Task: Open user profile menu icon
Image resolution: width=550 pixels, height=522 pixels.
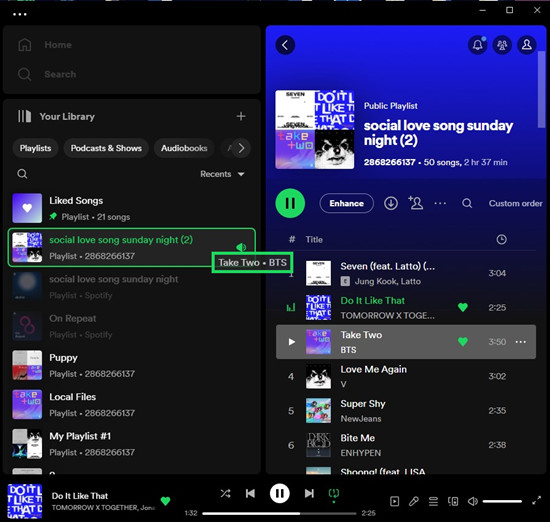Action: 526,45
